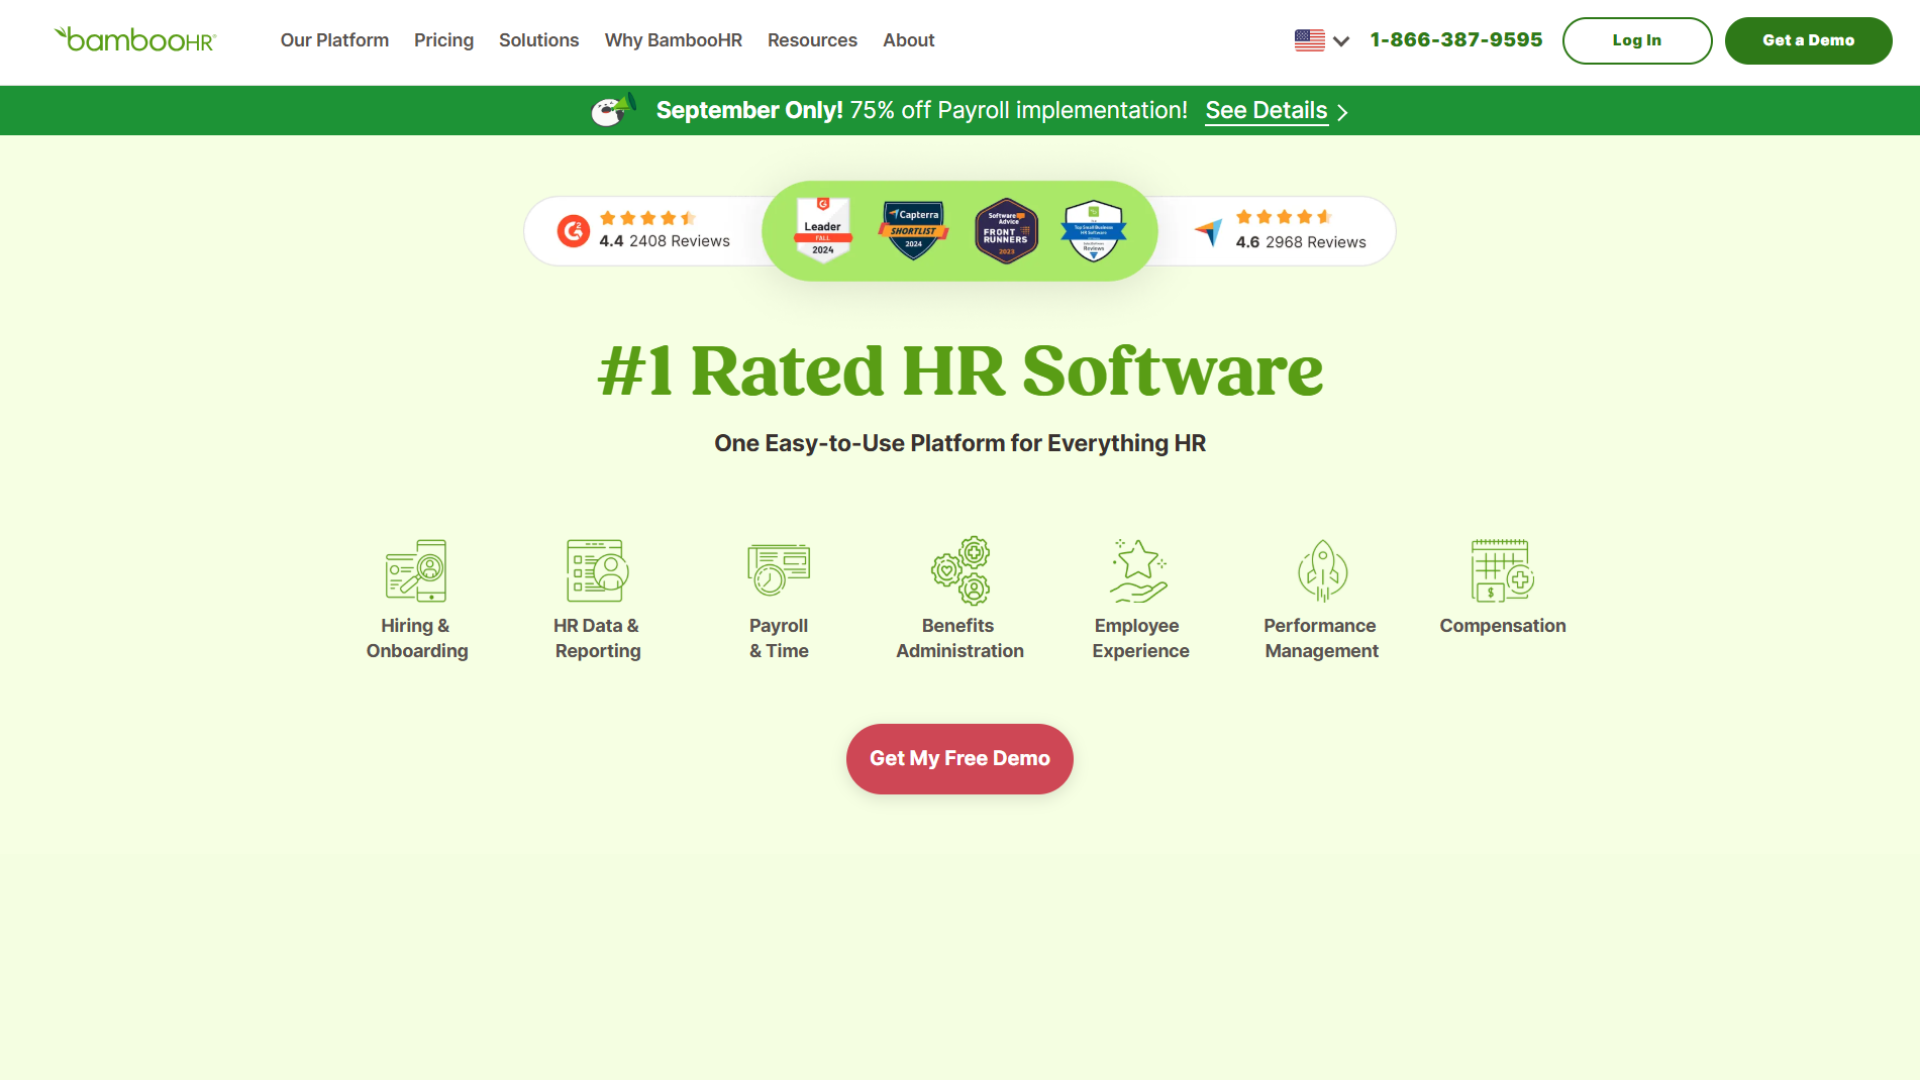The width and height of the screenshot is (1920, 1080).
Task: Click the G2 star rating
Action: tap(648, 218)
